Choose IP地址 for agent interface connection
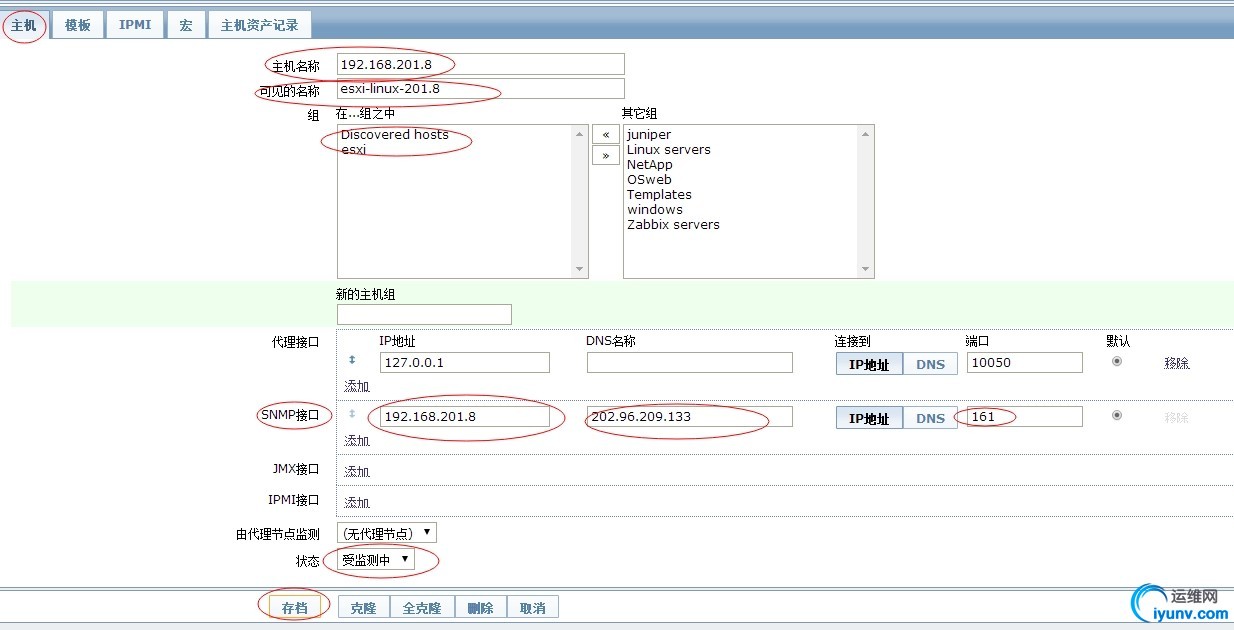 869,364
